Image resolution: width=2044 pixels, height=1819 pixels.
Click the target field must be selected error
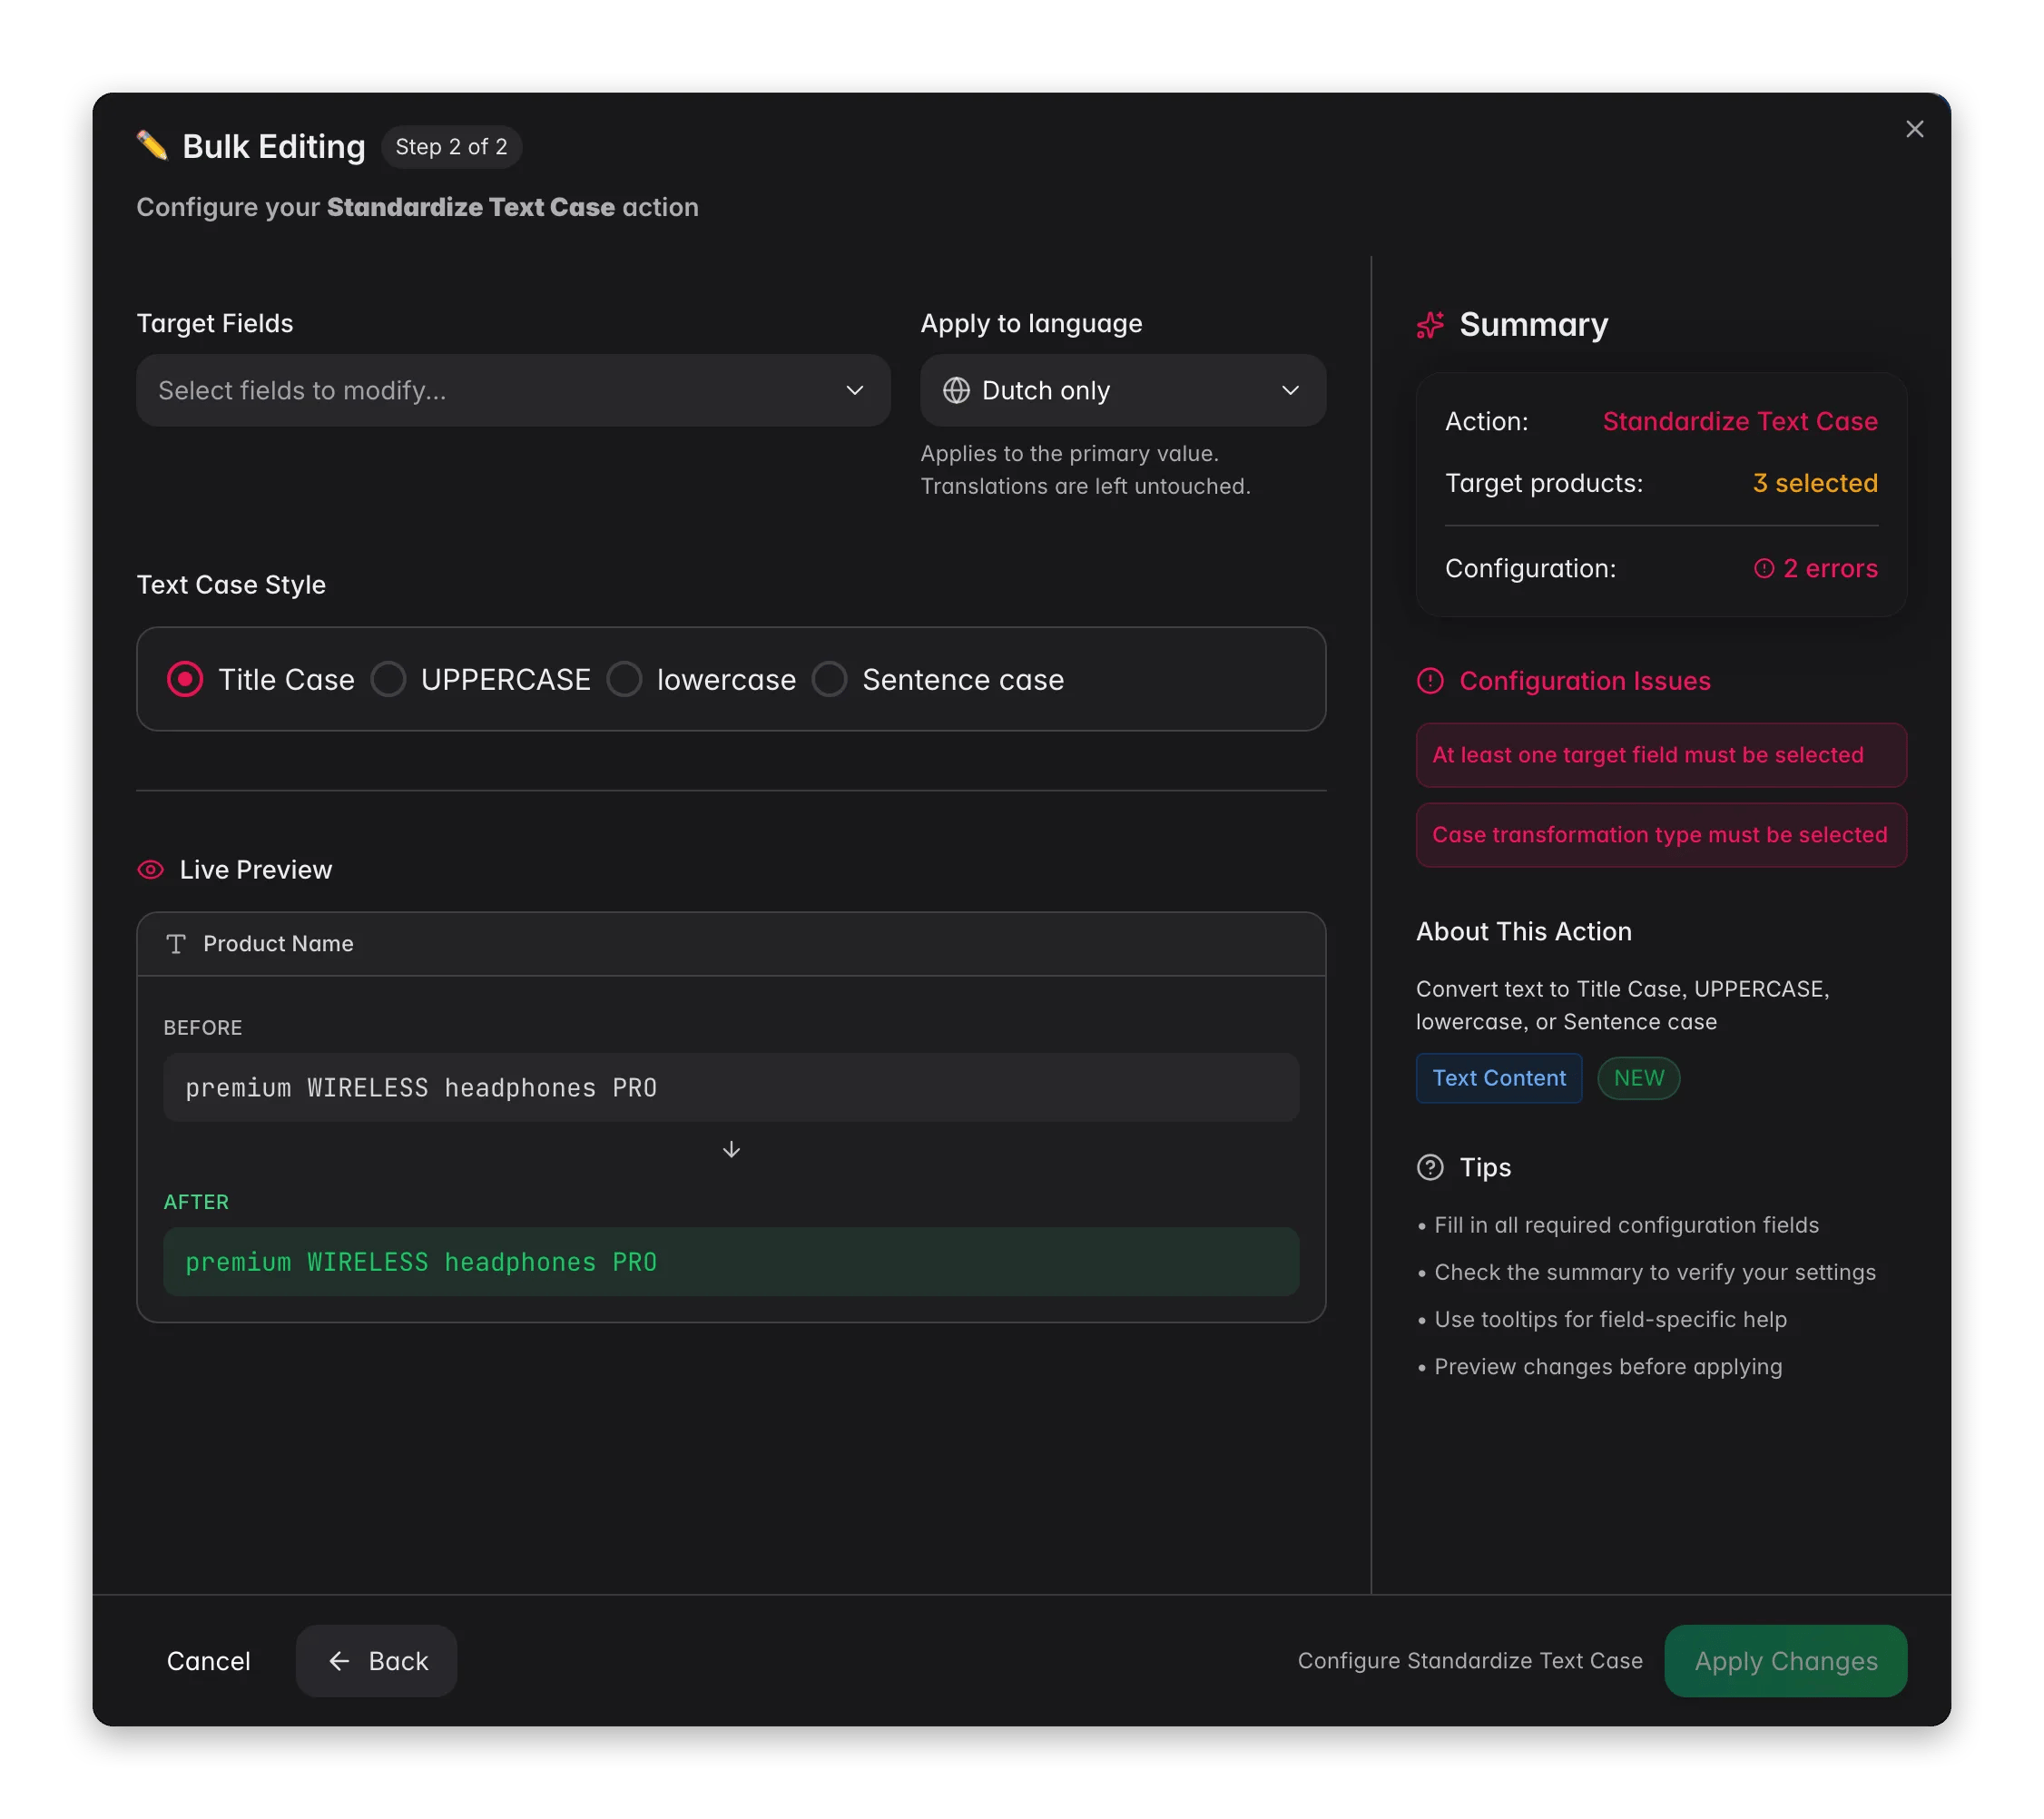1661,755
